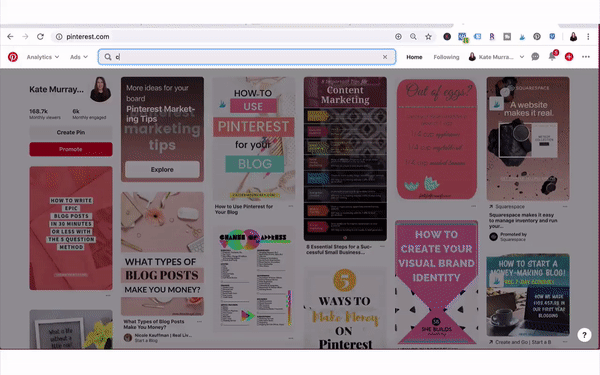Screen dimensions: 600x375
Task: Click the Kate Murray... profile name in sidebar
Action: pos(57,90)
